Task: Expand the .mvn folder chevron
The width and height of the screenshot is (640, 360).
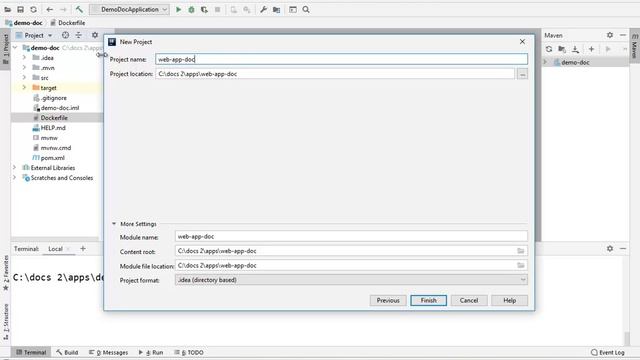Action: [24, 67]
